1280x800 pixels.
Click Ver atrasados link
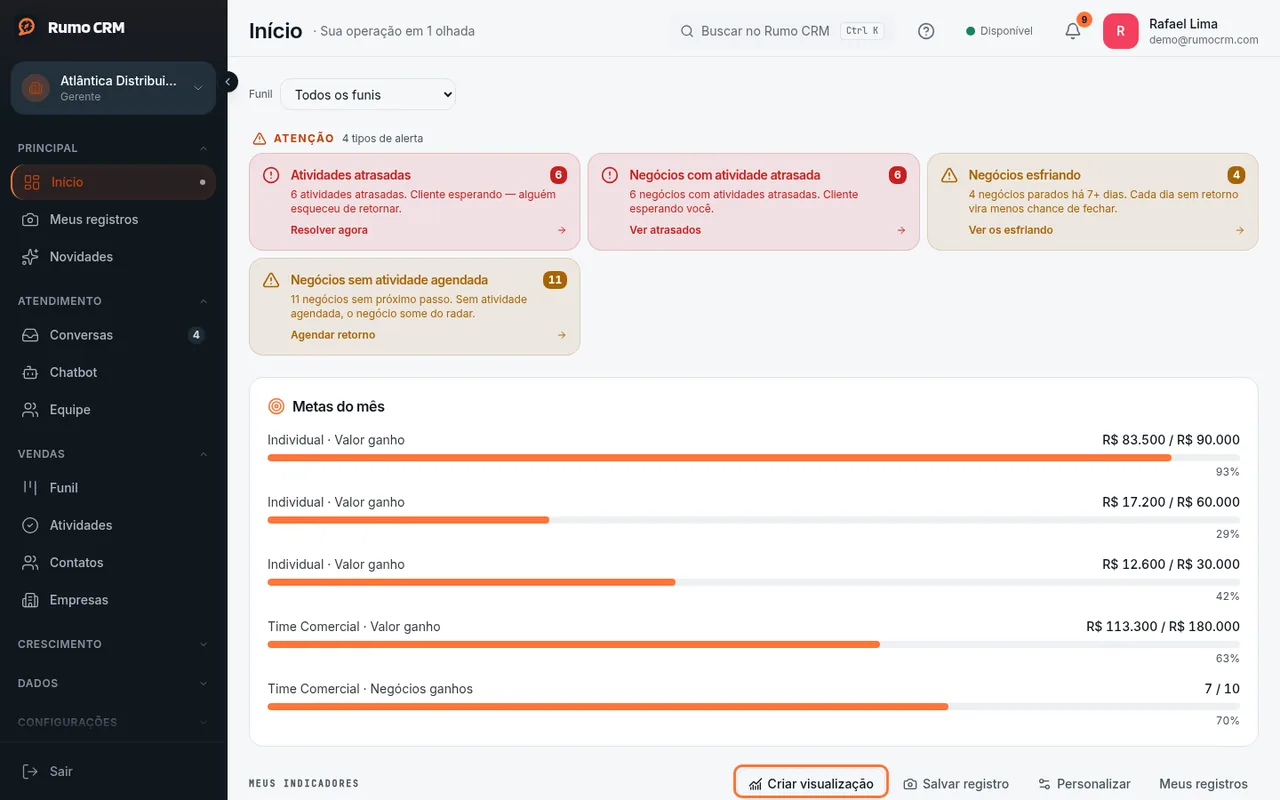pos(665,230)
